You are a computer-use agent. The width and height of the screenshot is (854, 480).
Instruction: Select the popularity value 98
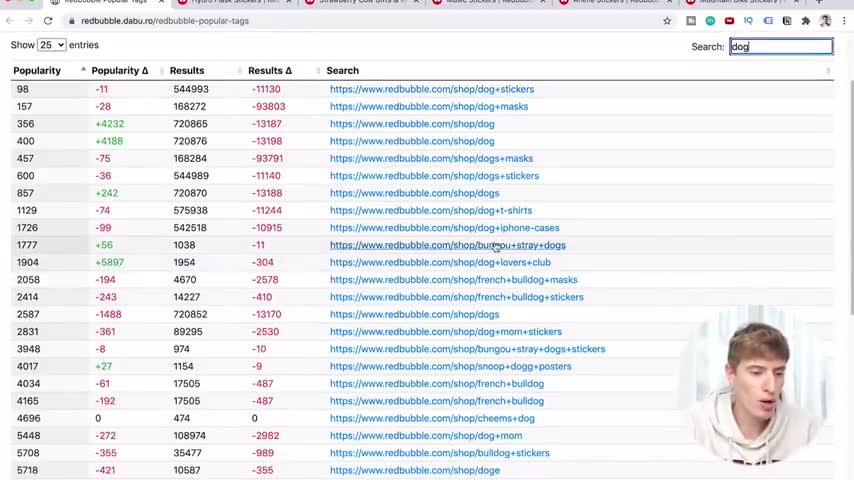[x=22, y=89]
